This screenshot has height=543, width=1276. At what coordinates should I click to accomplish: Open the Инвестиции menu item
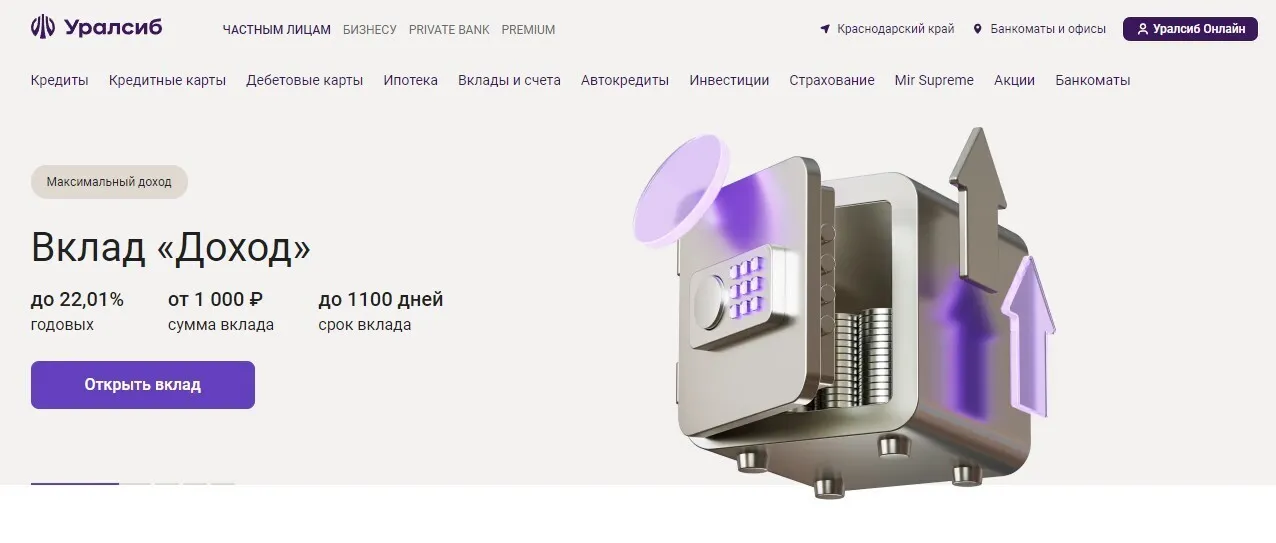[x=729, y=80]
